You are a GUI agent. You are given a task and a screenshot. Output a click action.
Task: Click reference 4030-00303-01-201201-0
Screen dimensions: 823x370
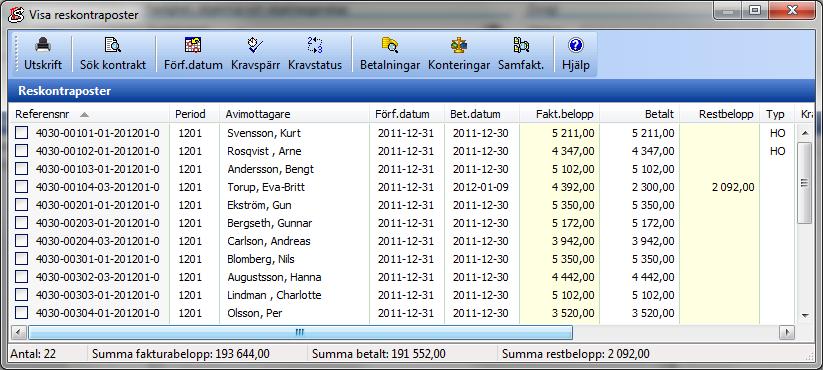[x=98, y=295]
